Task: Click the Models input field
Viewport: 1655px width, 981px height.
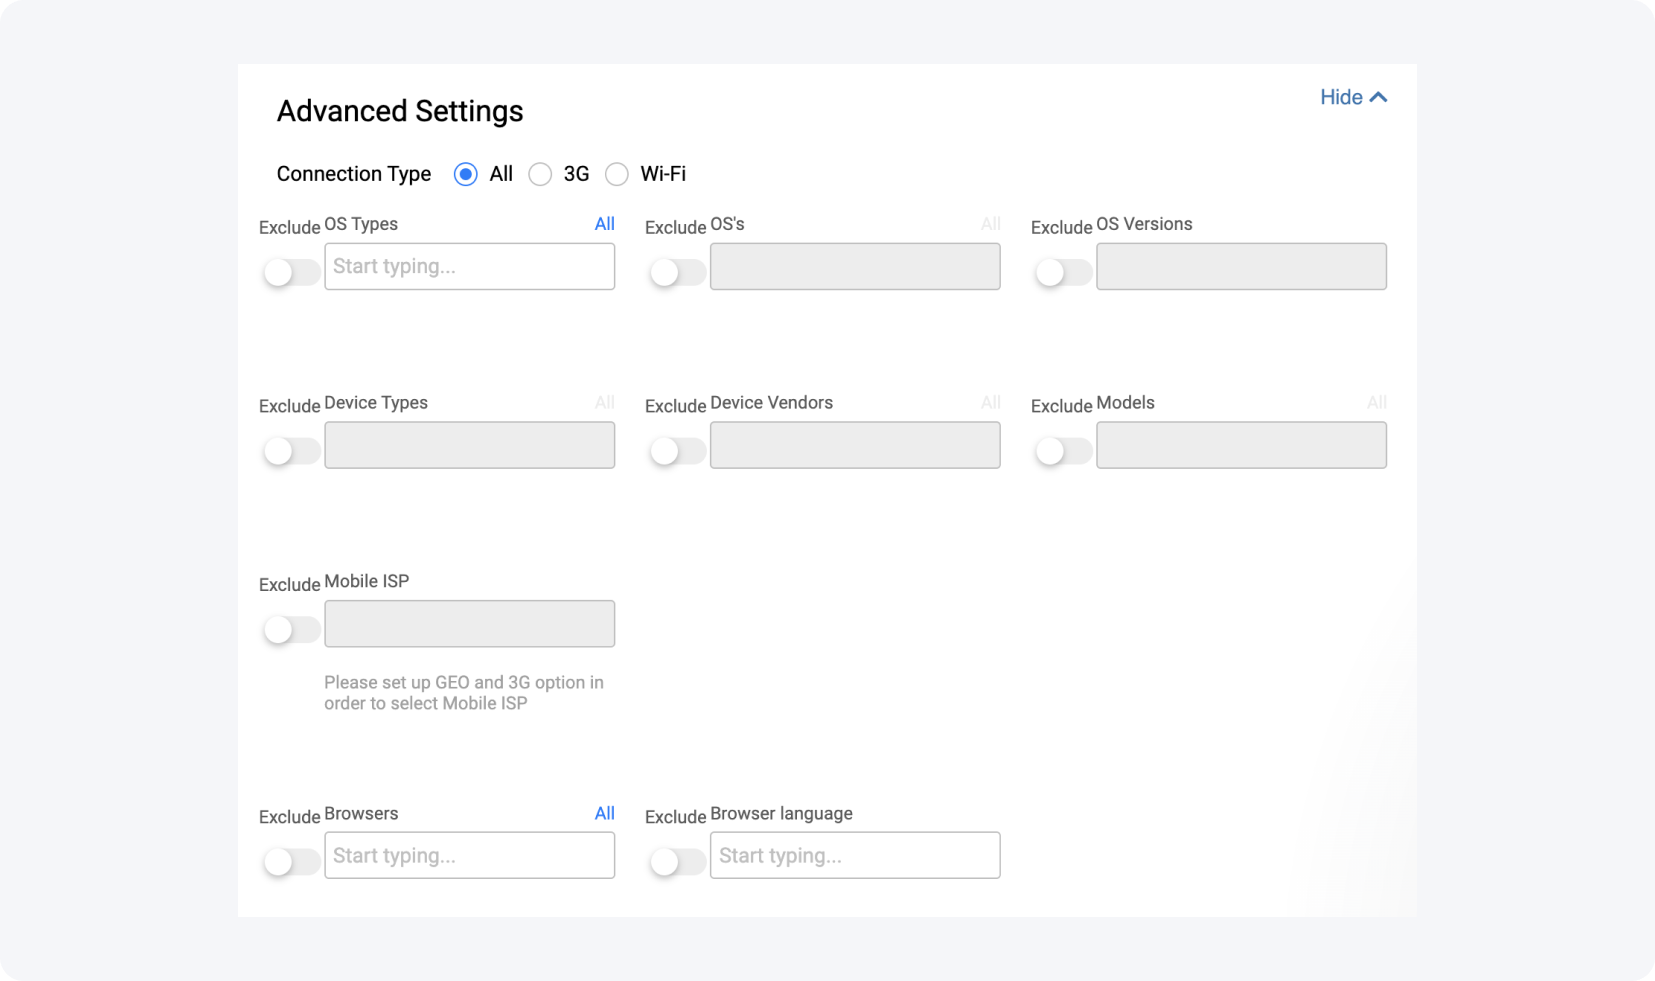Action: click(x=1241, y=445)
